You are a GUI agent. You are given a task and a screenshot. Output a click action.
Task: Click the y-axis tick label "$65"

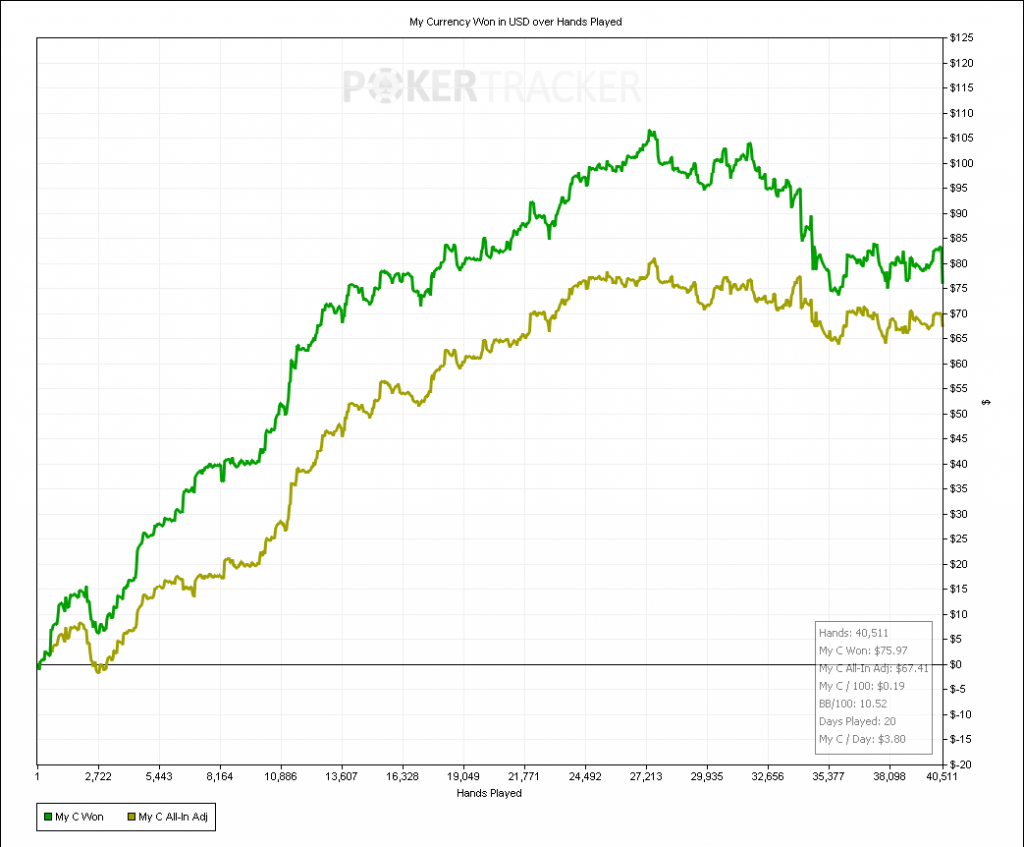pyautogui.click(x=959, y=338)
